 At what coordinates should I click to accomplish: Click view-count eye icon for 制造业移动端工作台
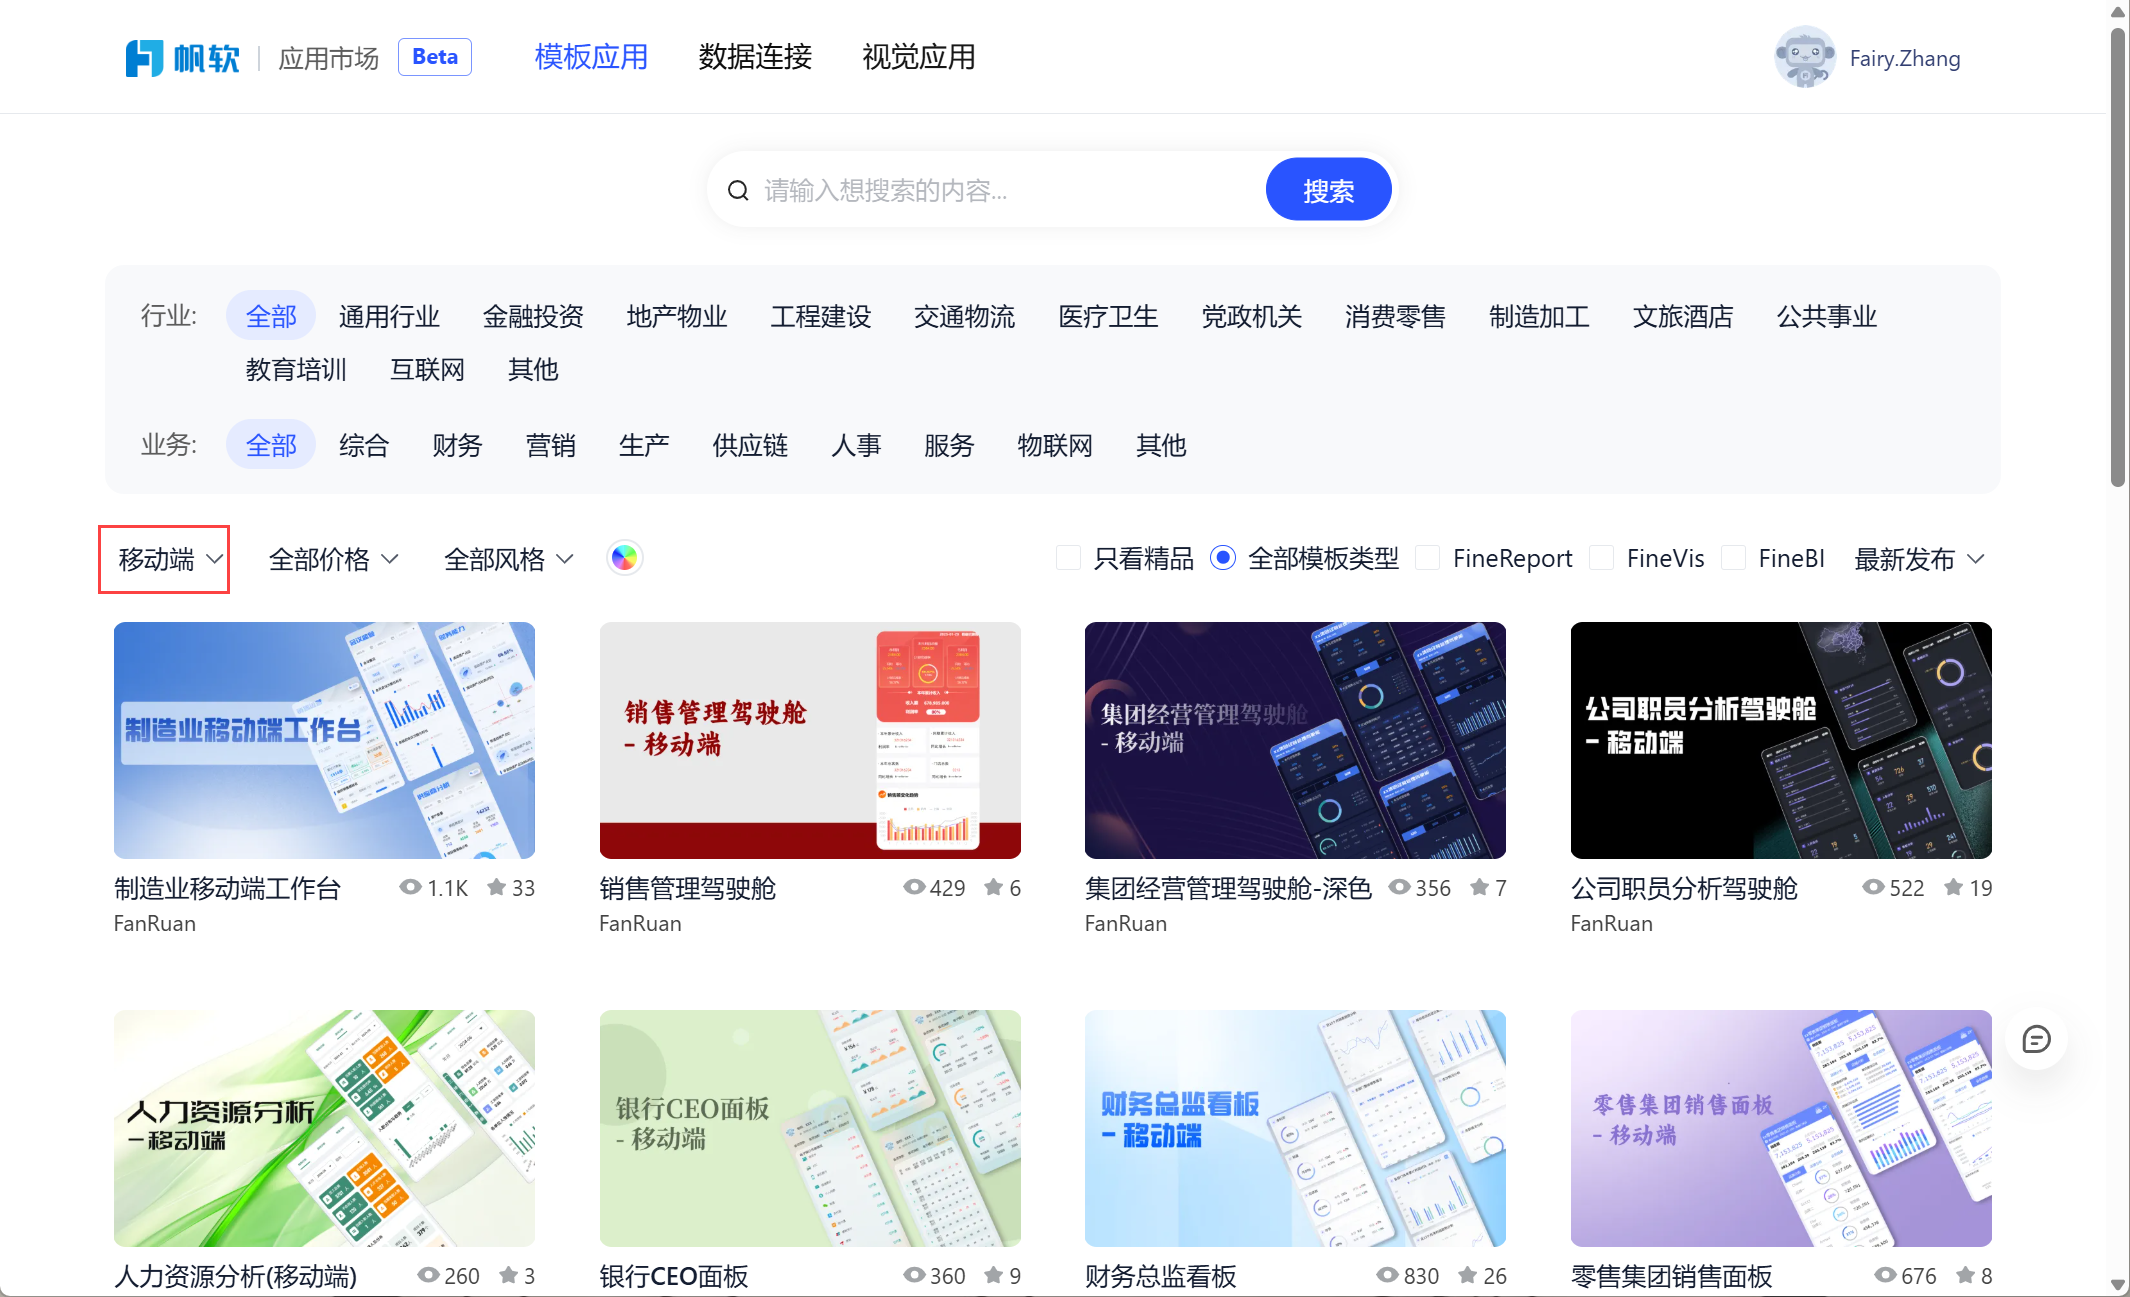pos(410,887)
